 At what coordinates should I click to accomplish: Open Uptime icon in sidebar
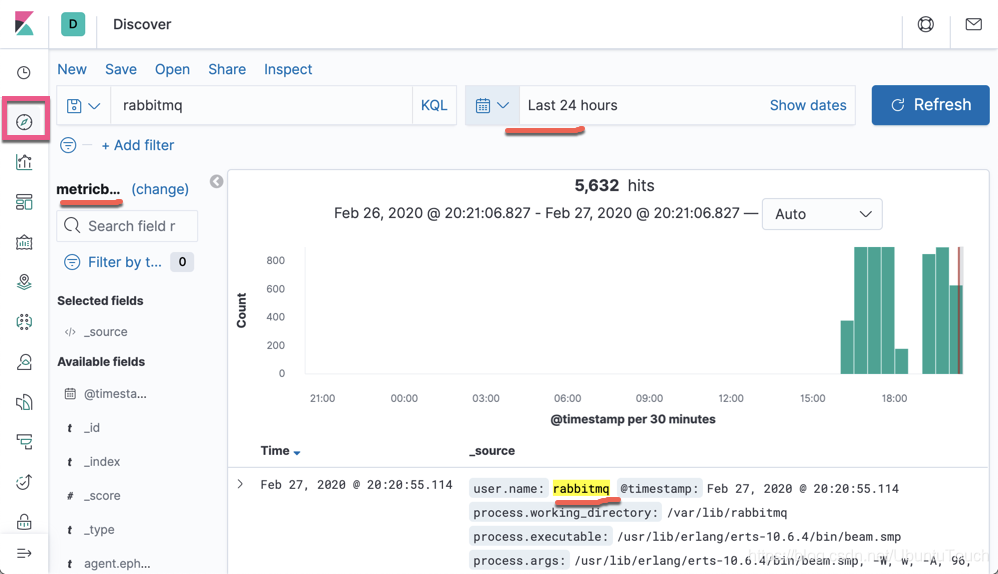[x=24, y=482]
